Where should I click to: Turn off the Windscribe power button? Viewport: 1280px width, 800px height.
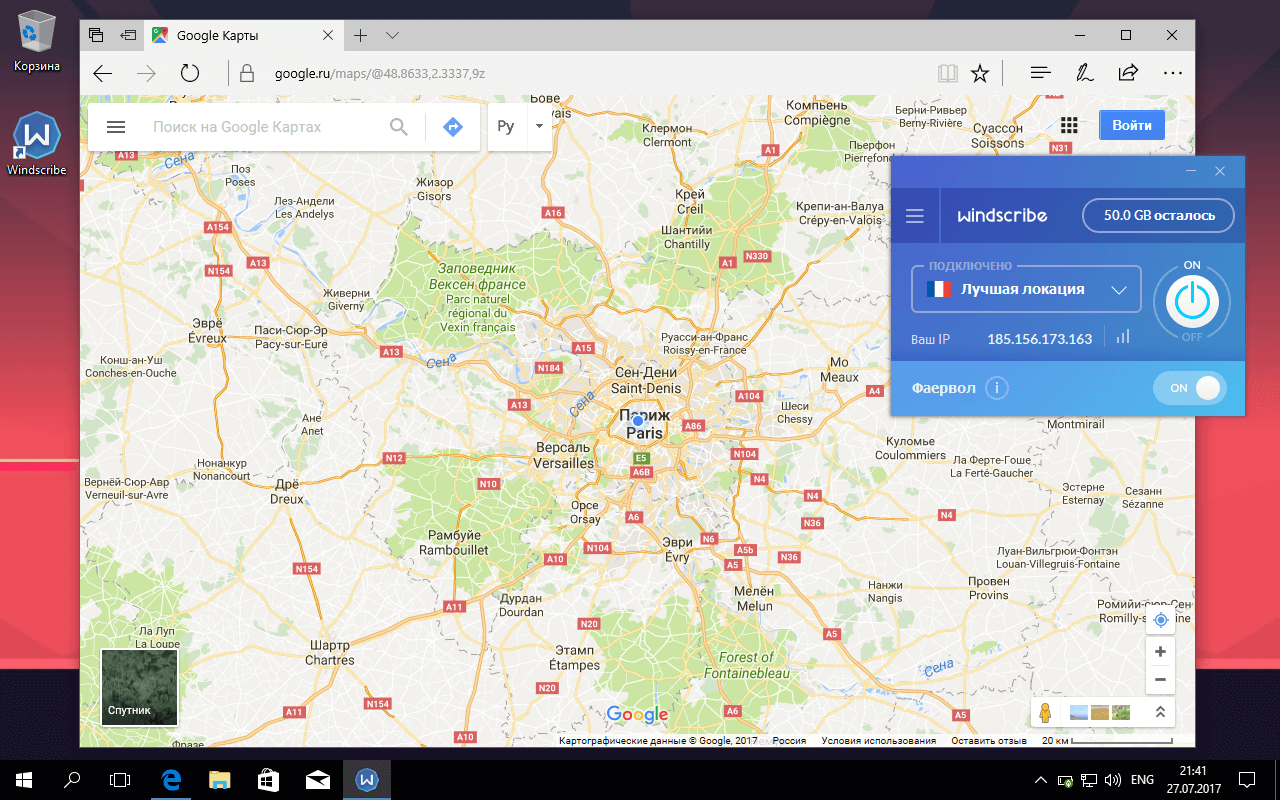(x=1191, y=301)
